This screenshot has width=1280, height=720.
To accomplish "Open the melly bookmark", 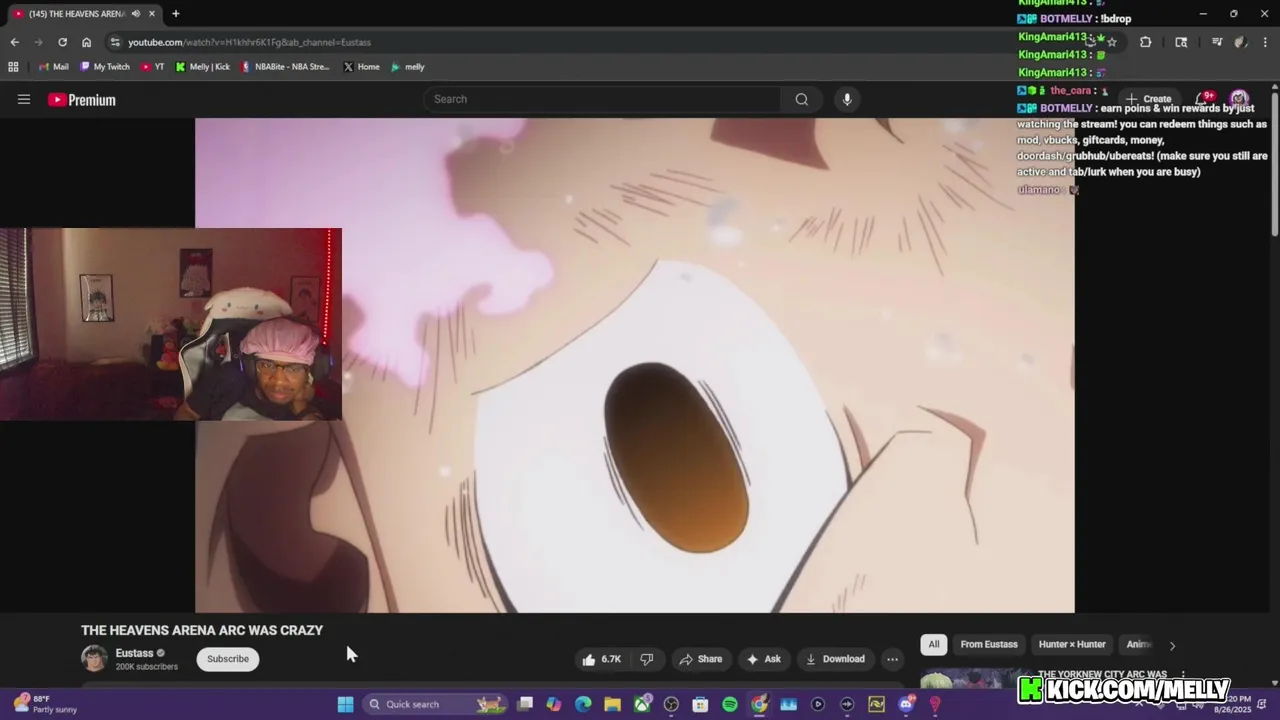I will click(408, 67).
